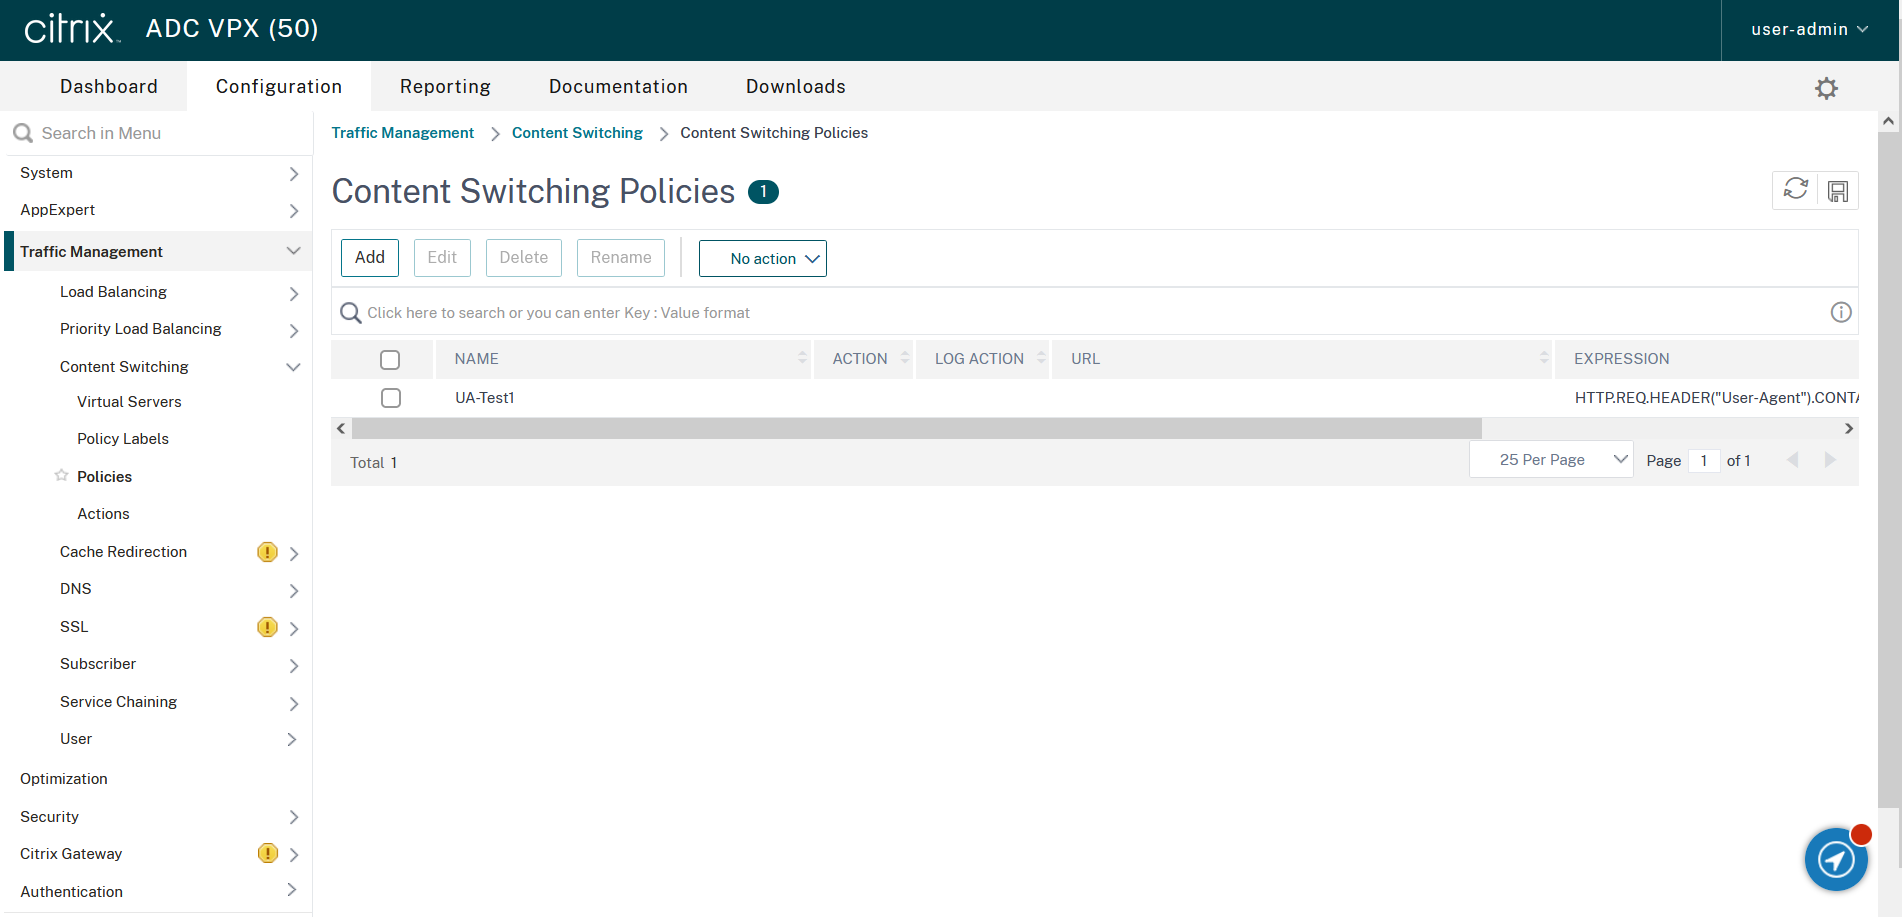Open the search info icon
Image resolution: width=1902 pixels, height=917 pixels.
click(1841, 312)
